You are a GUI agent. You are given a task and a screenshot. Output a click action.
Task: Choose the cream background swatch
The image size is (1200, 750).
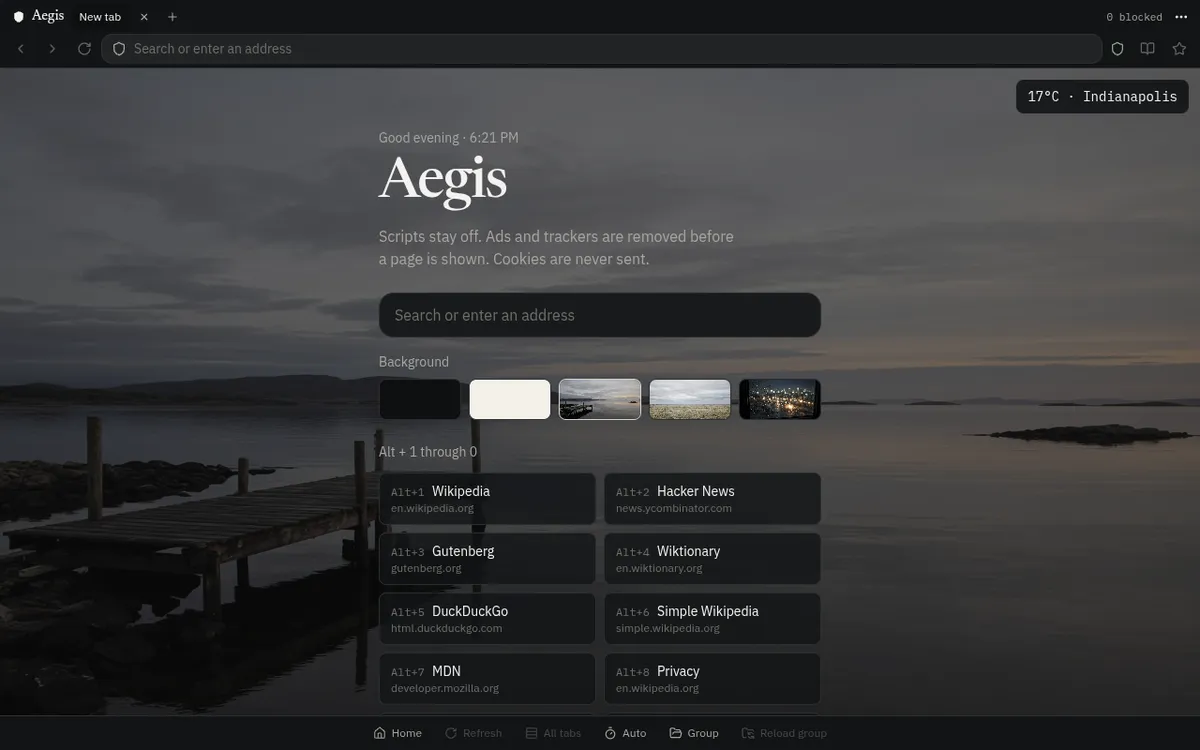click(510, 399)
